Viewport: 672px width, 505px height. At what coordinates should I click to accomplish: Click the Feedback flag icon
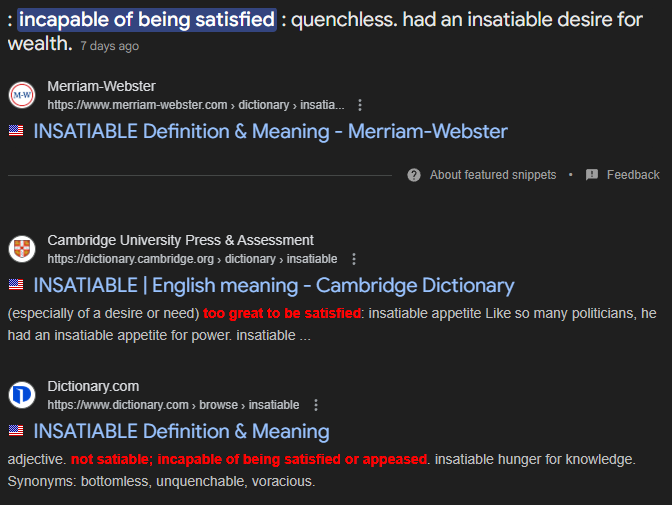(592, 175)
